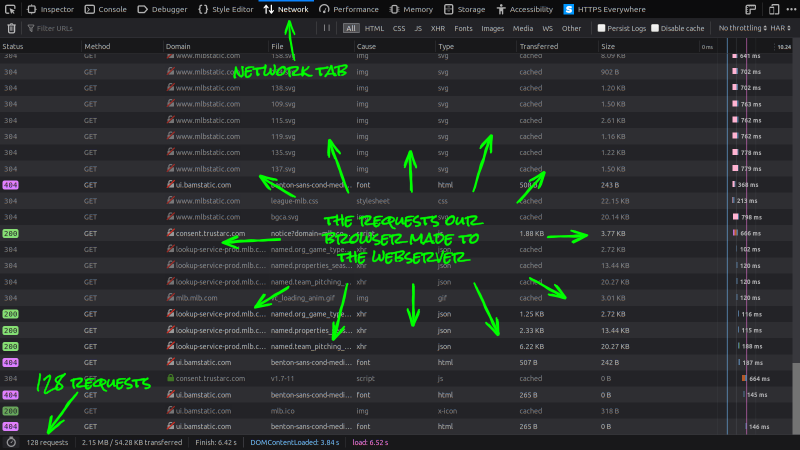Image resolution: width=800 pixels, height=450 pixels.
Task: Show All request types
Action: [351, 29]
